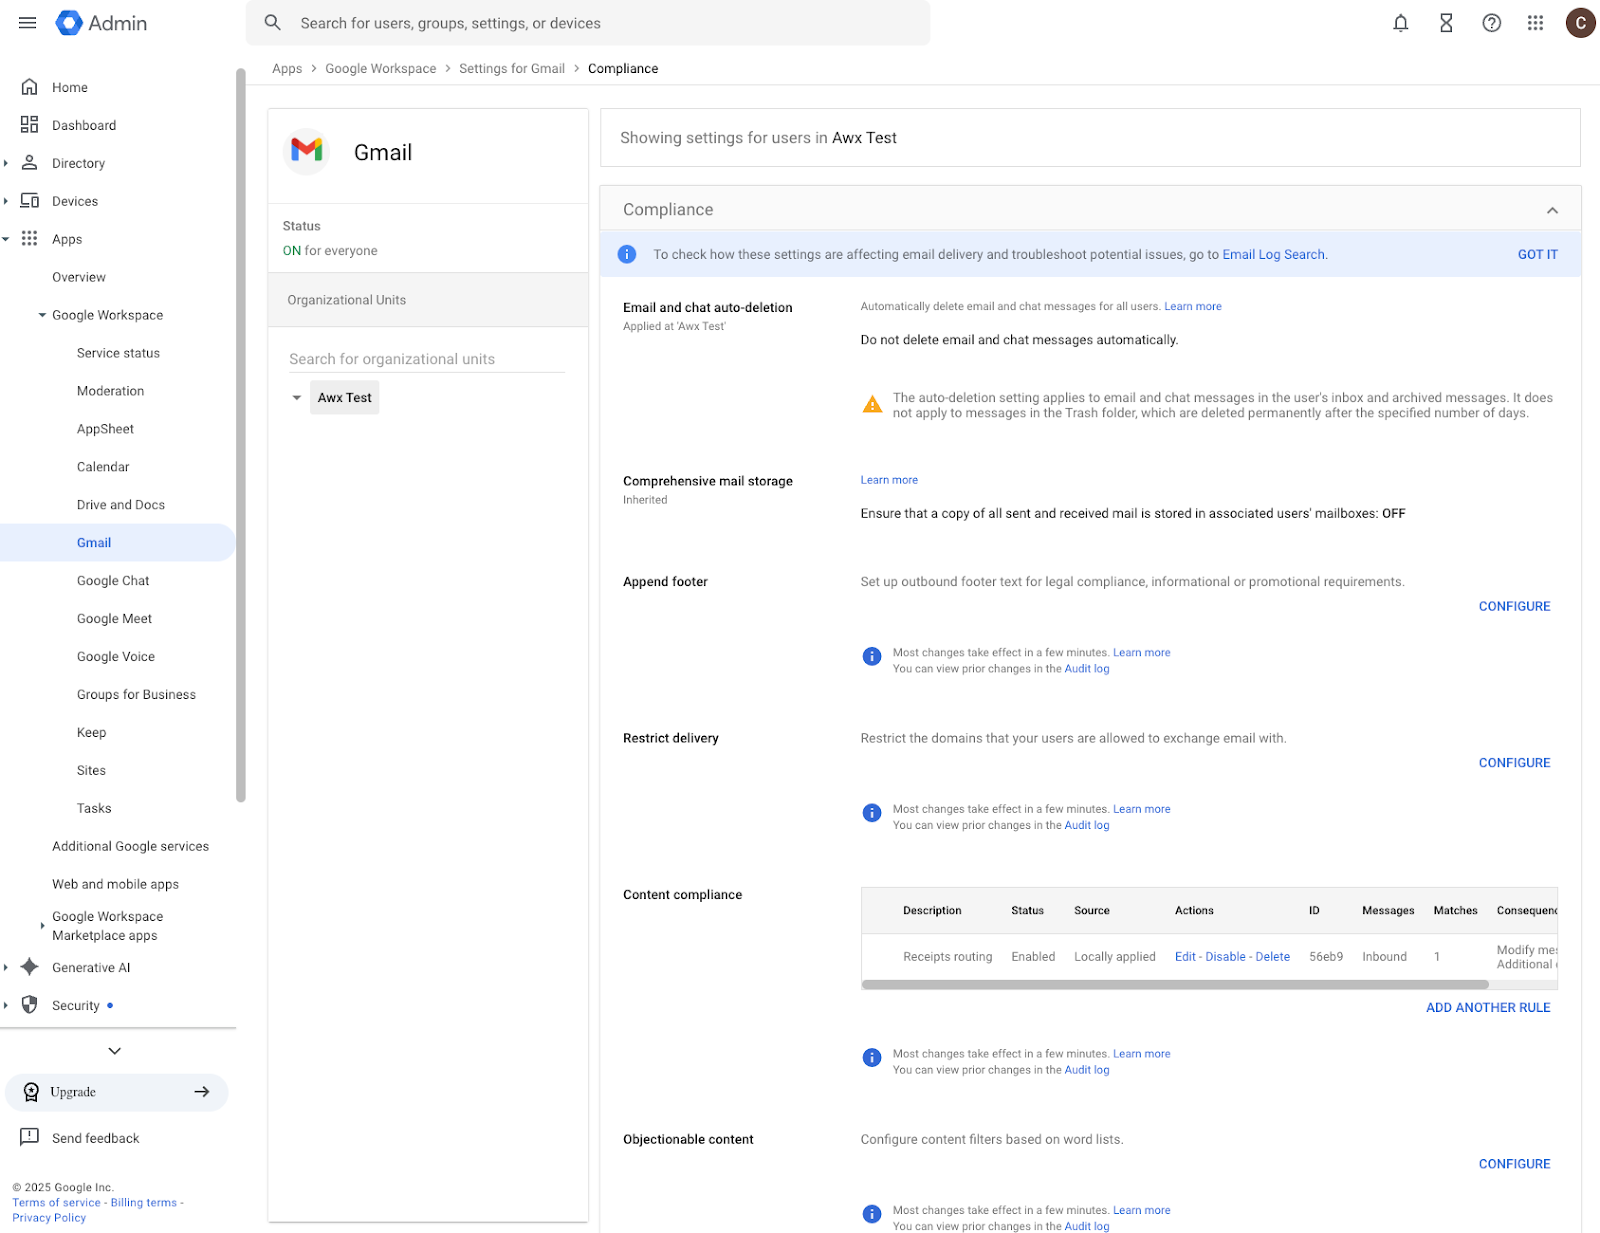Screen dimensions: 1600x1233
Task: Click the Gmail logo icon
Action: [x=307, y=151]
